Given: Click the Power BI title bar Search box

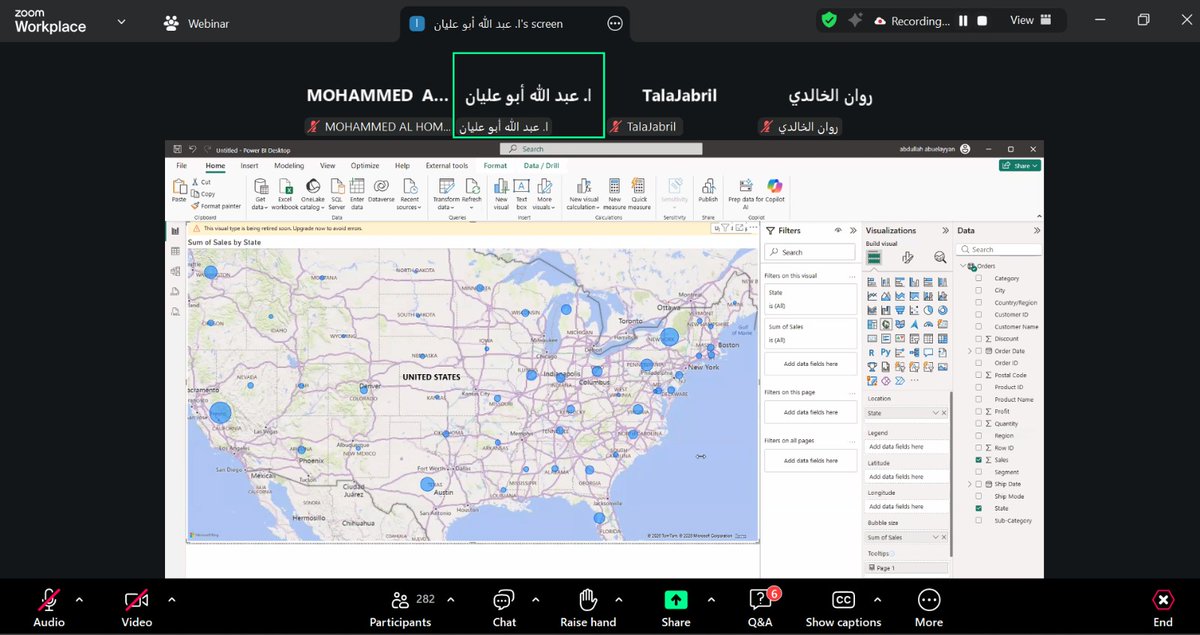Looking at the screenshot, I should [x=603, y=149].
